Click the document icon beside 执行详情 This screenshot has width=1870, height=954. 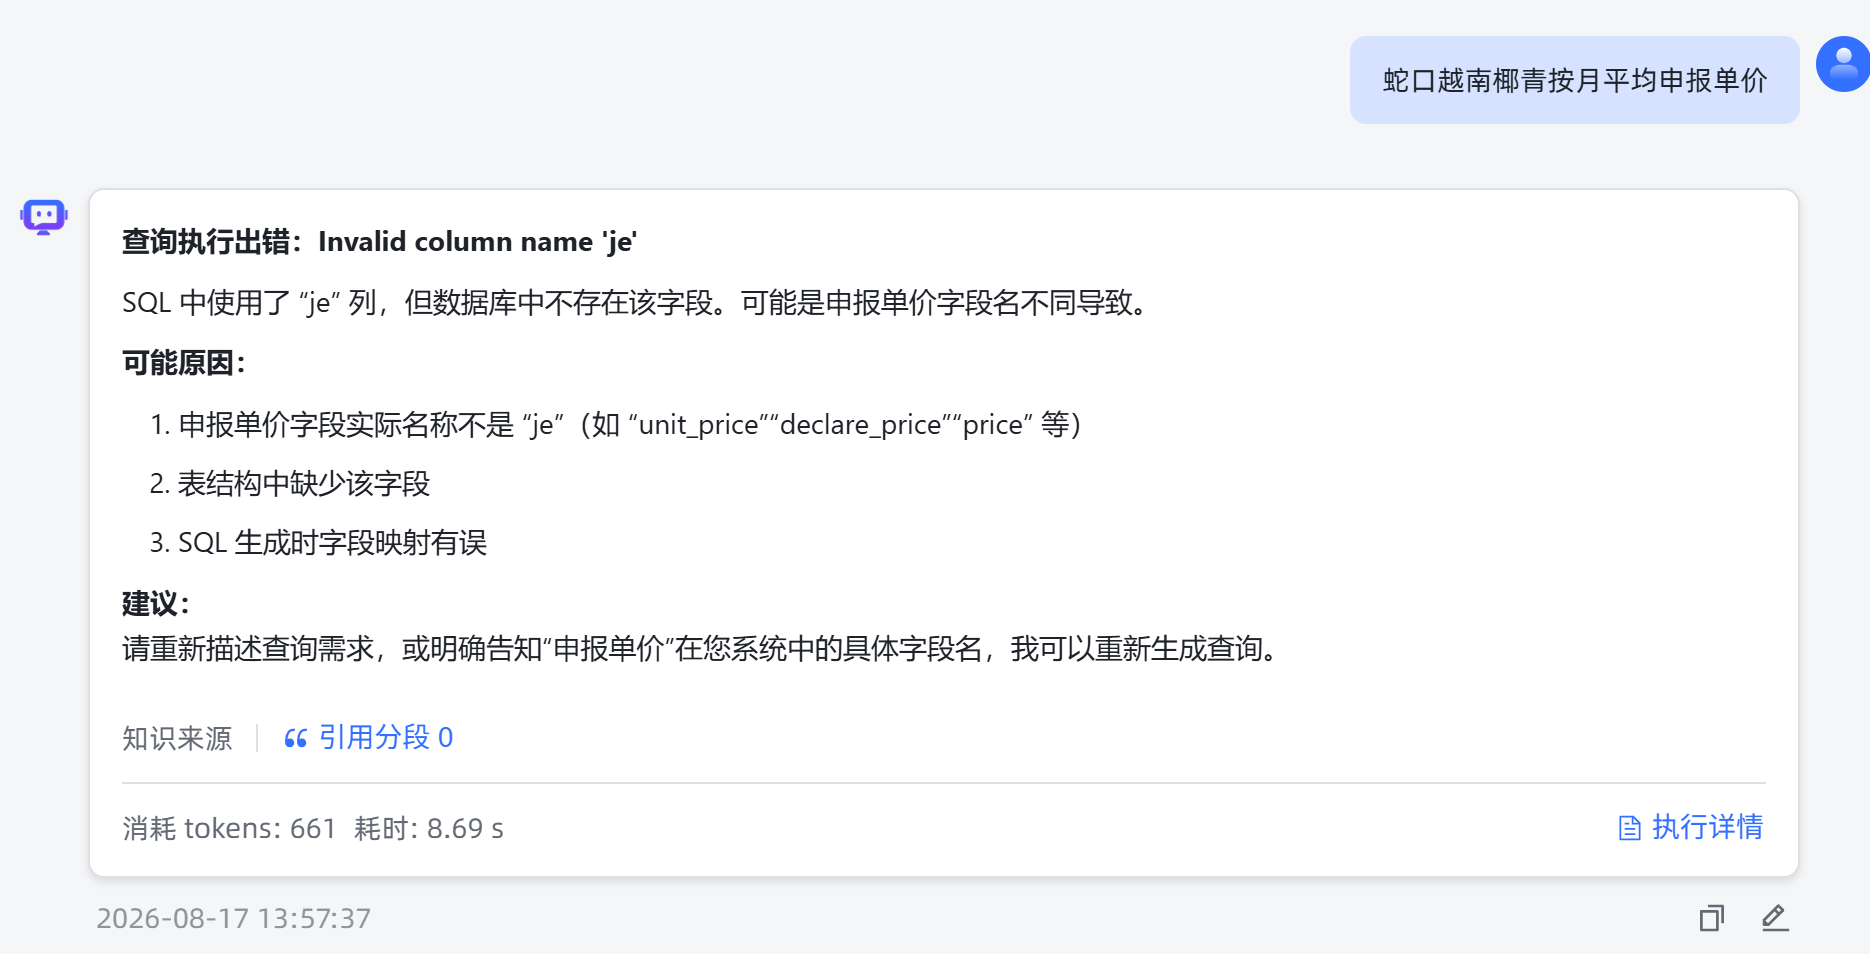1630,828
